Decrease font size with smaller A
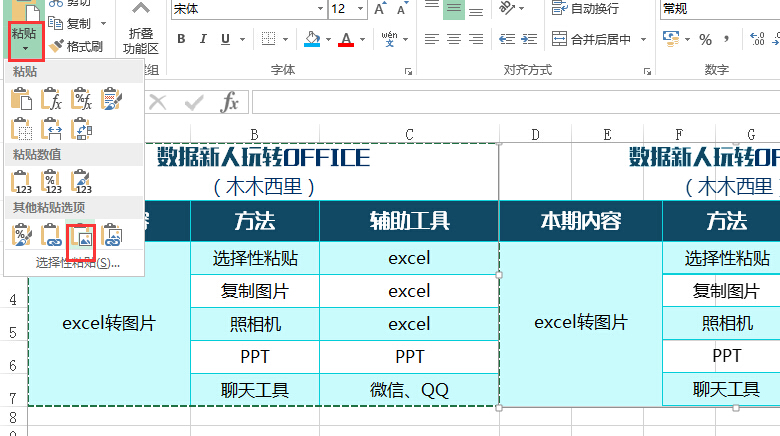This screenshot has height=436, width=780. 402,8
